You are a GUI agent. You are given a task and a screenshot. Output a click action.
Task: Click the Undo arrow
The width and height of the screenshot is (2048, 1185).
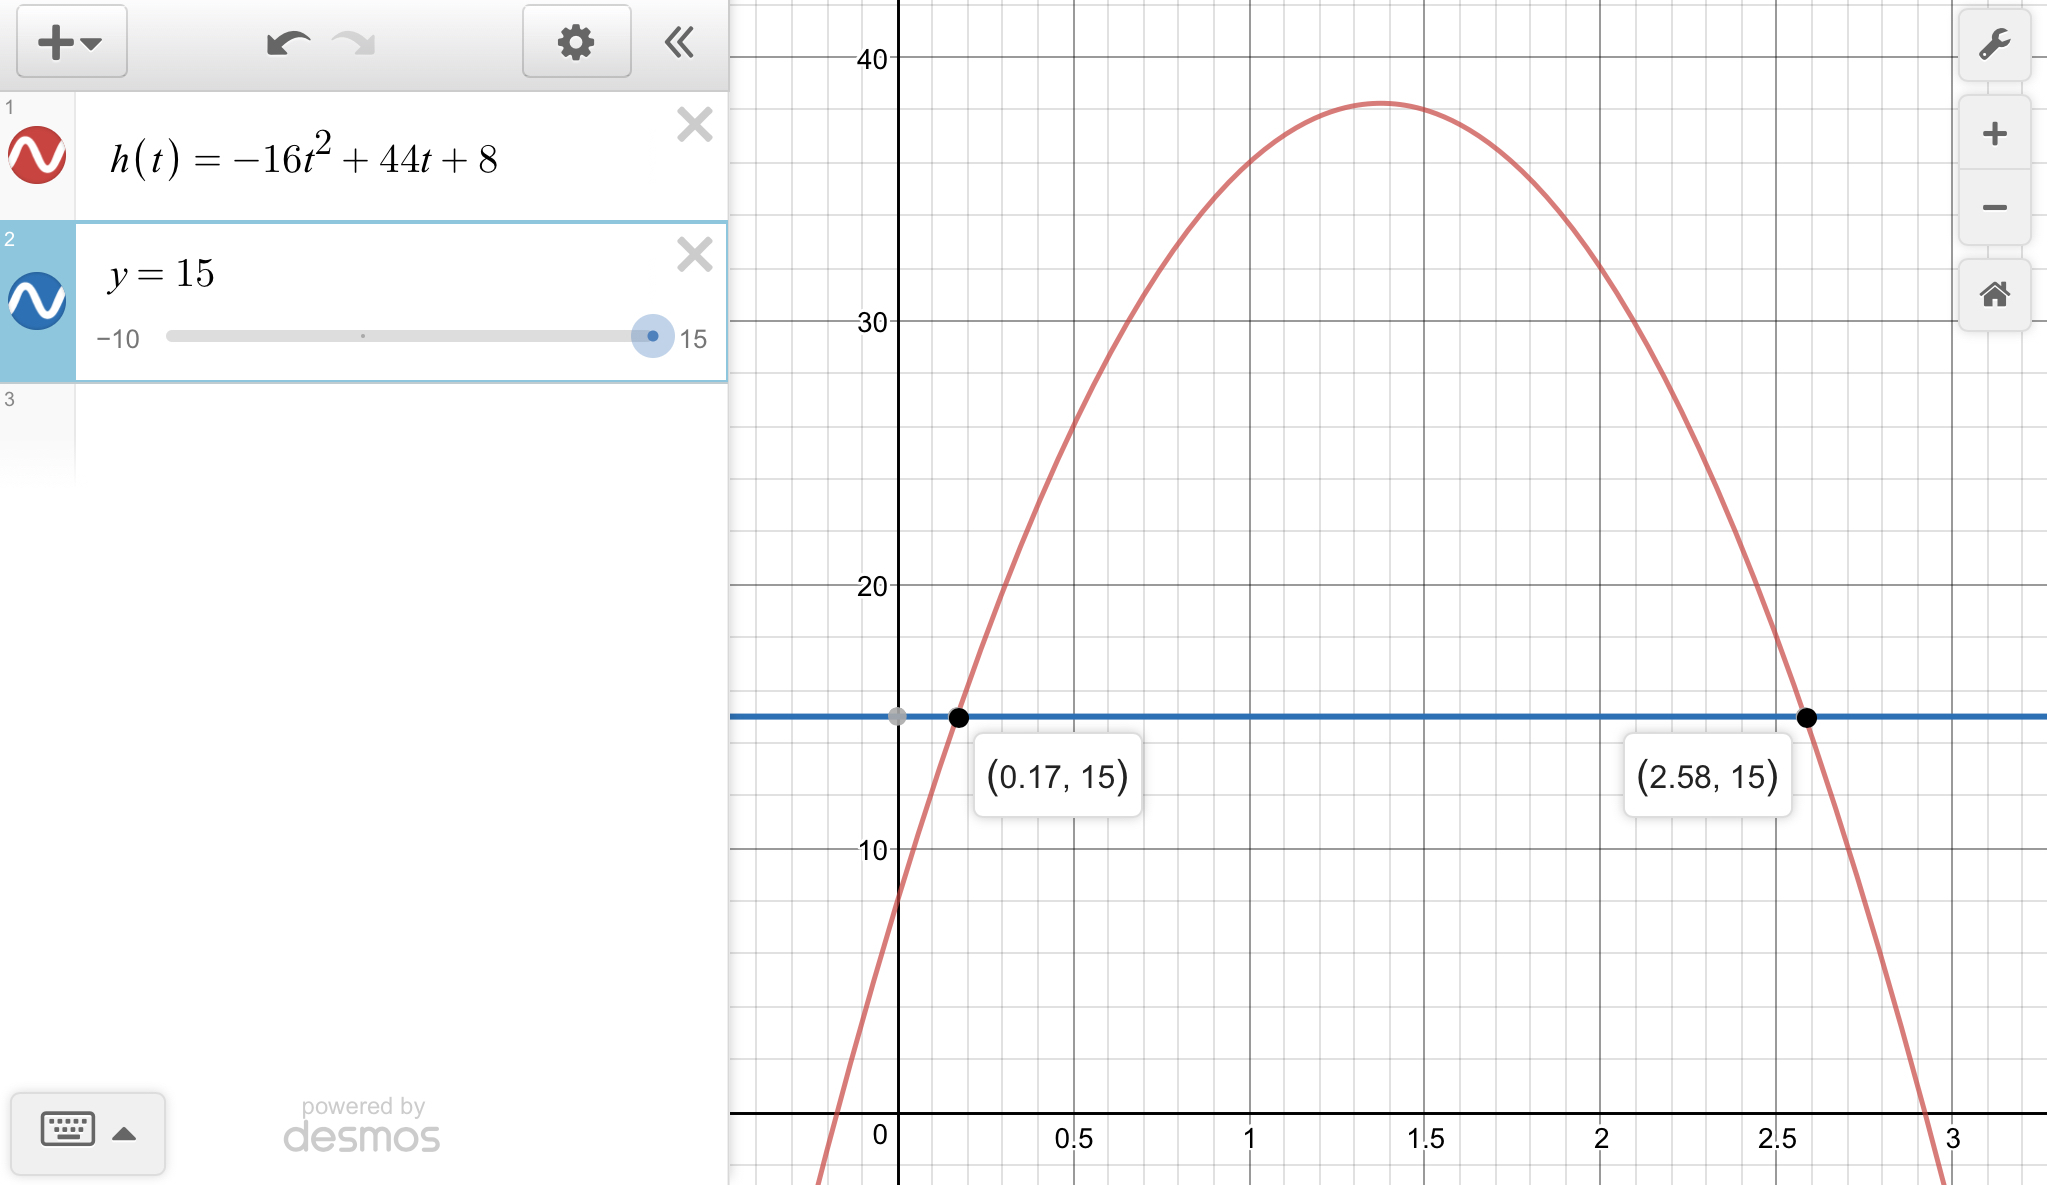click(288, 43)
